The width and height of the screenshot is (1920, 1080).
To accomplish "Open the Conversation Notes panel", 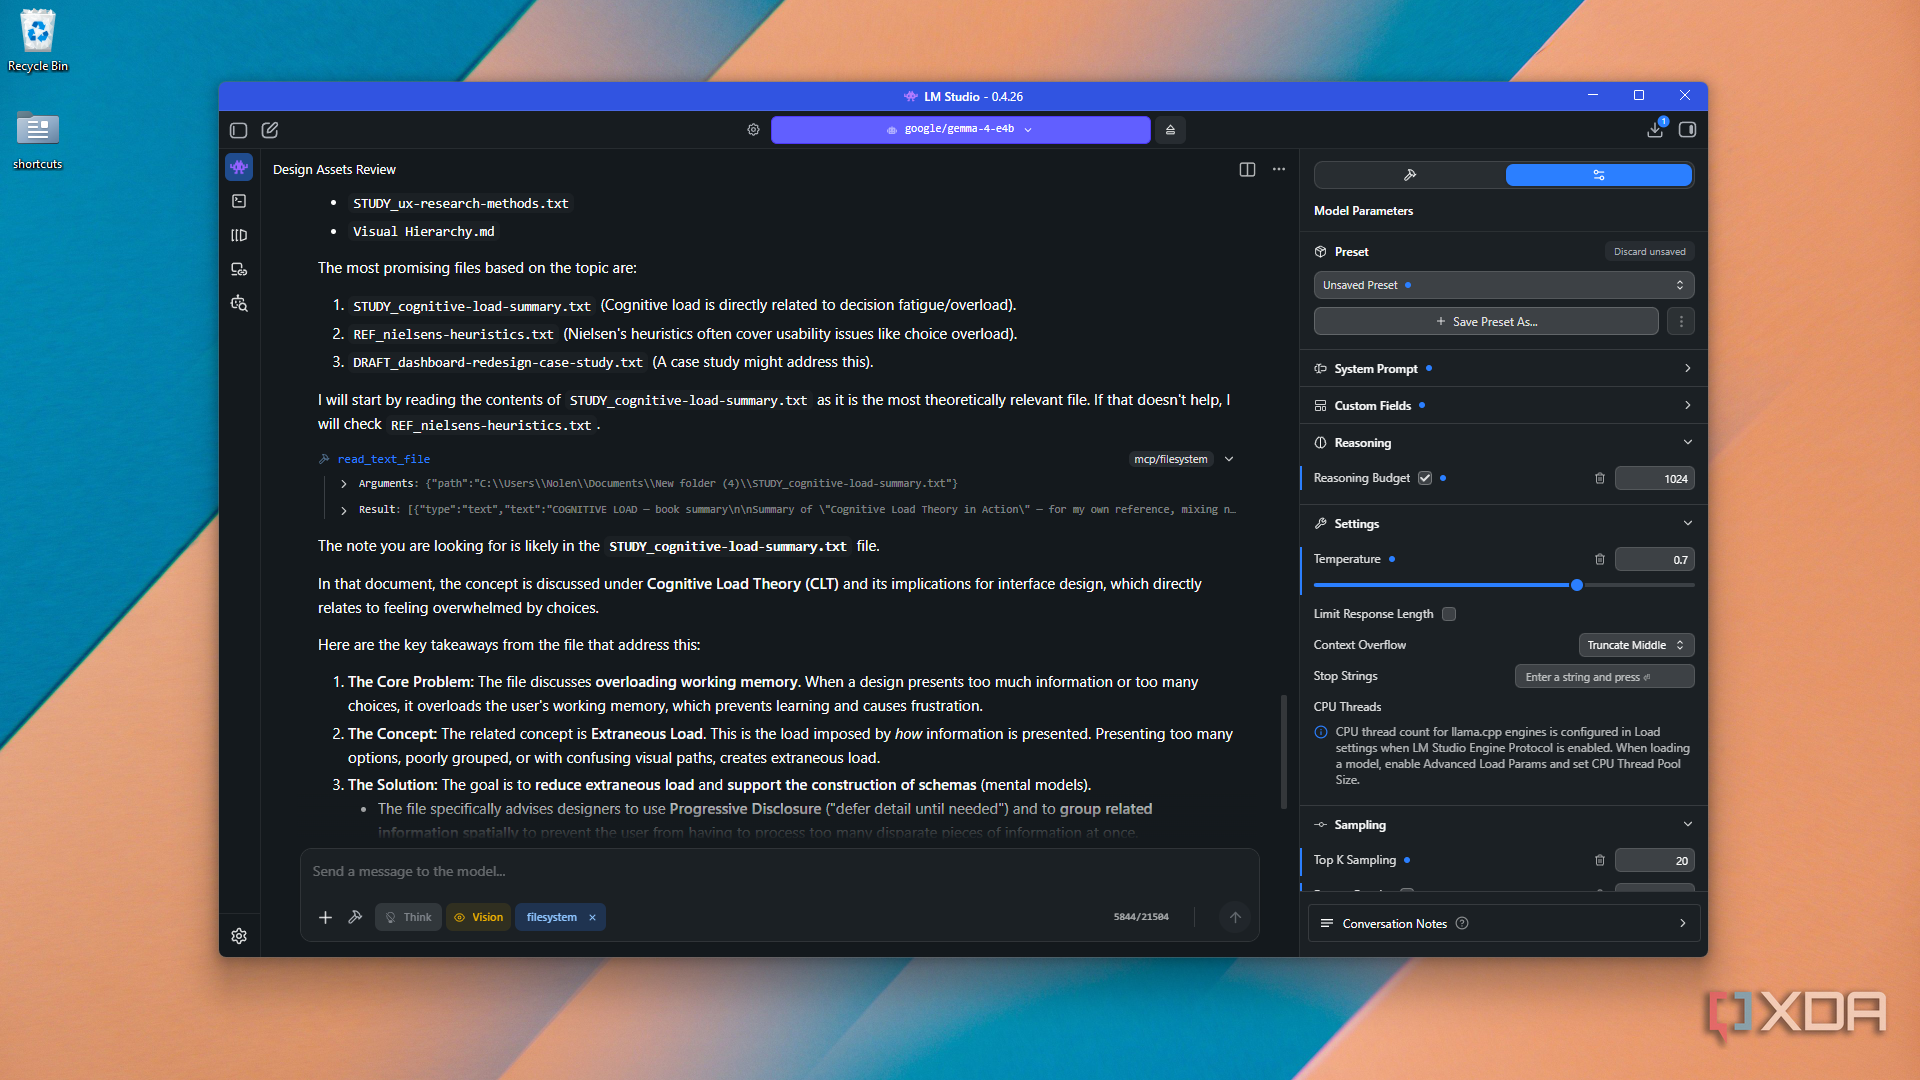I will [1503, 923].
